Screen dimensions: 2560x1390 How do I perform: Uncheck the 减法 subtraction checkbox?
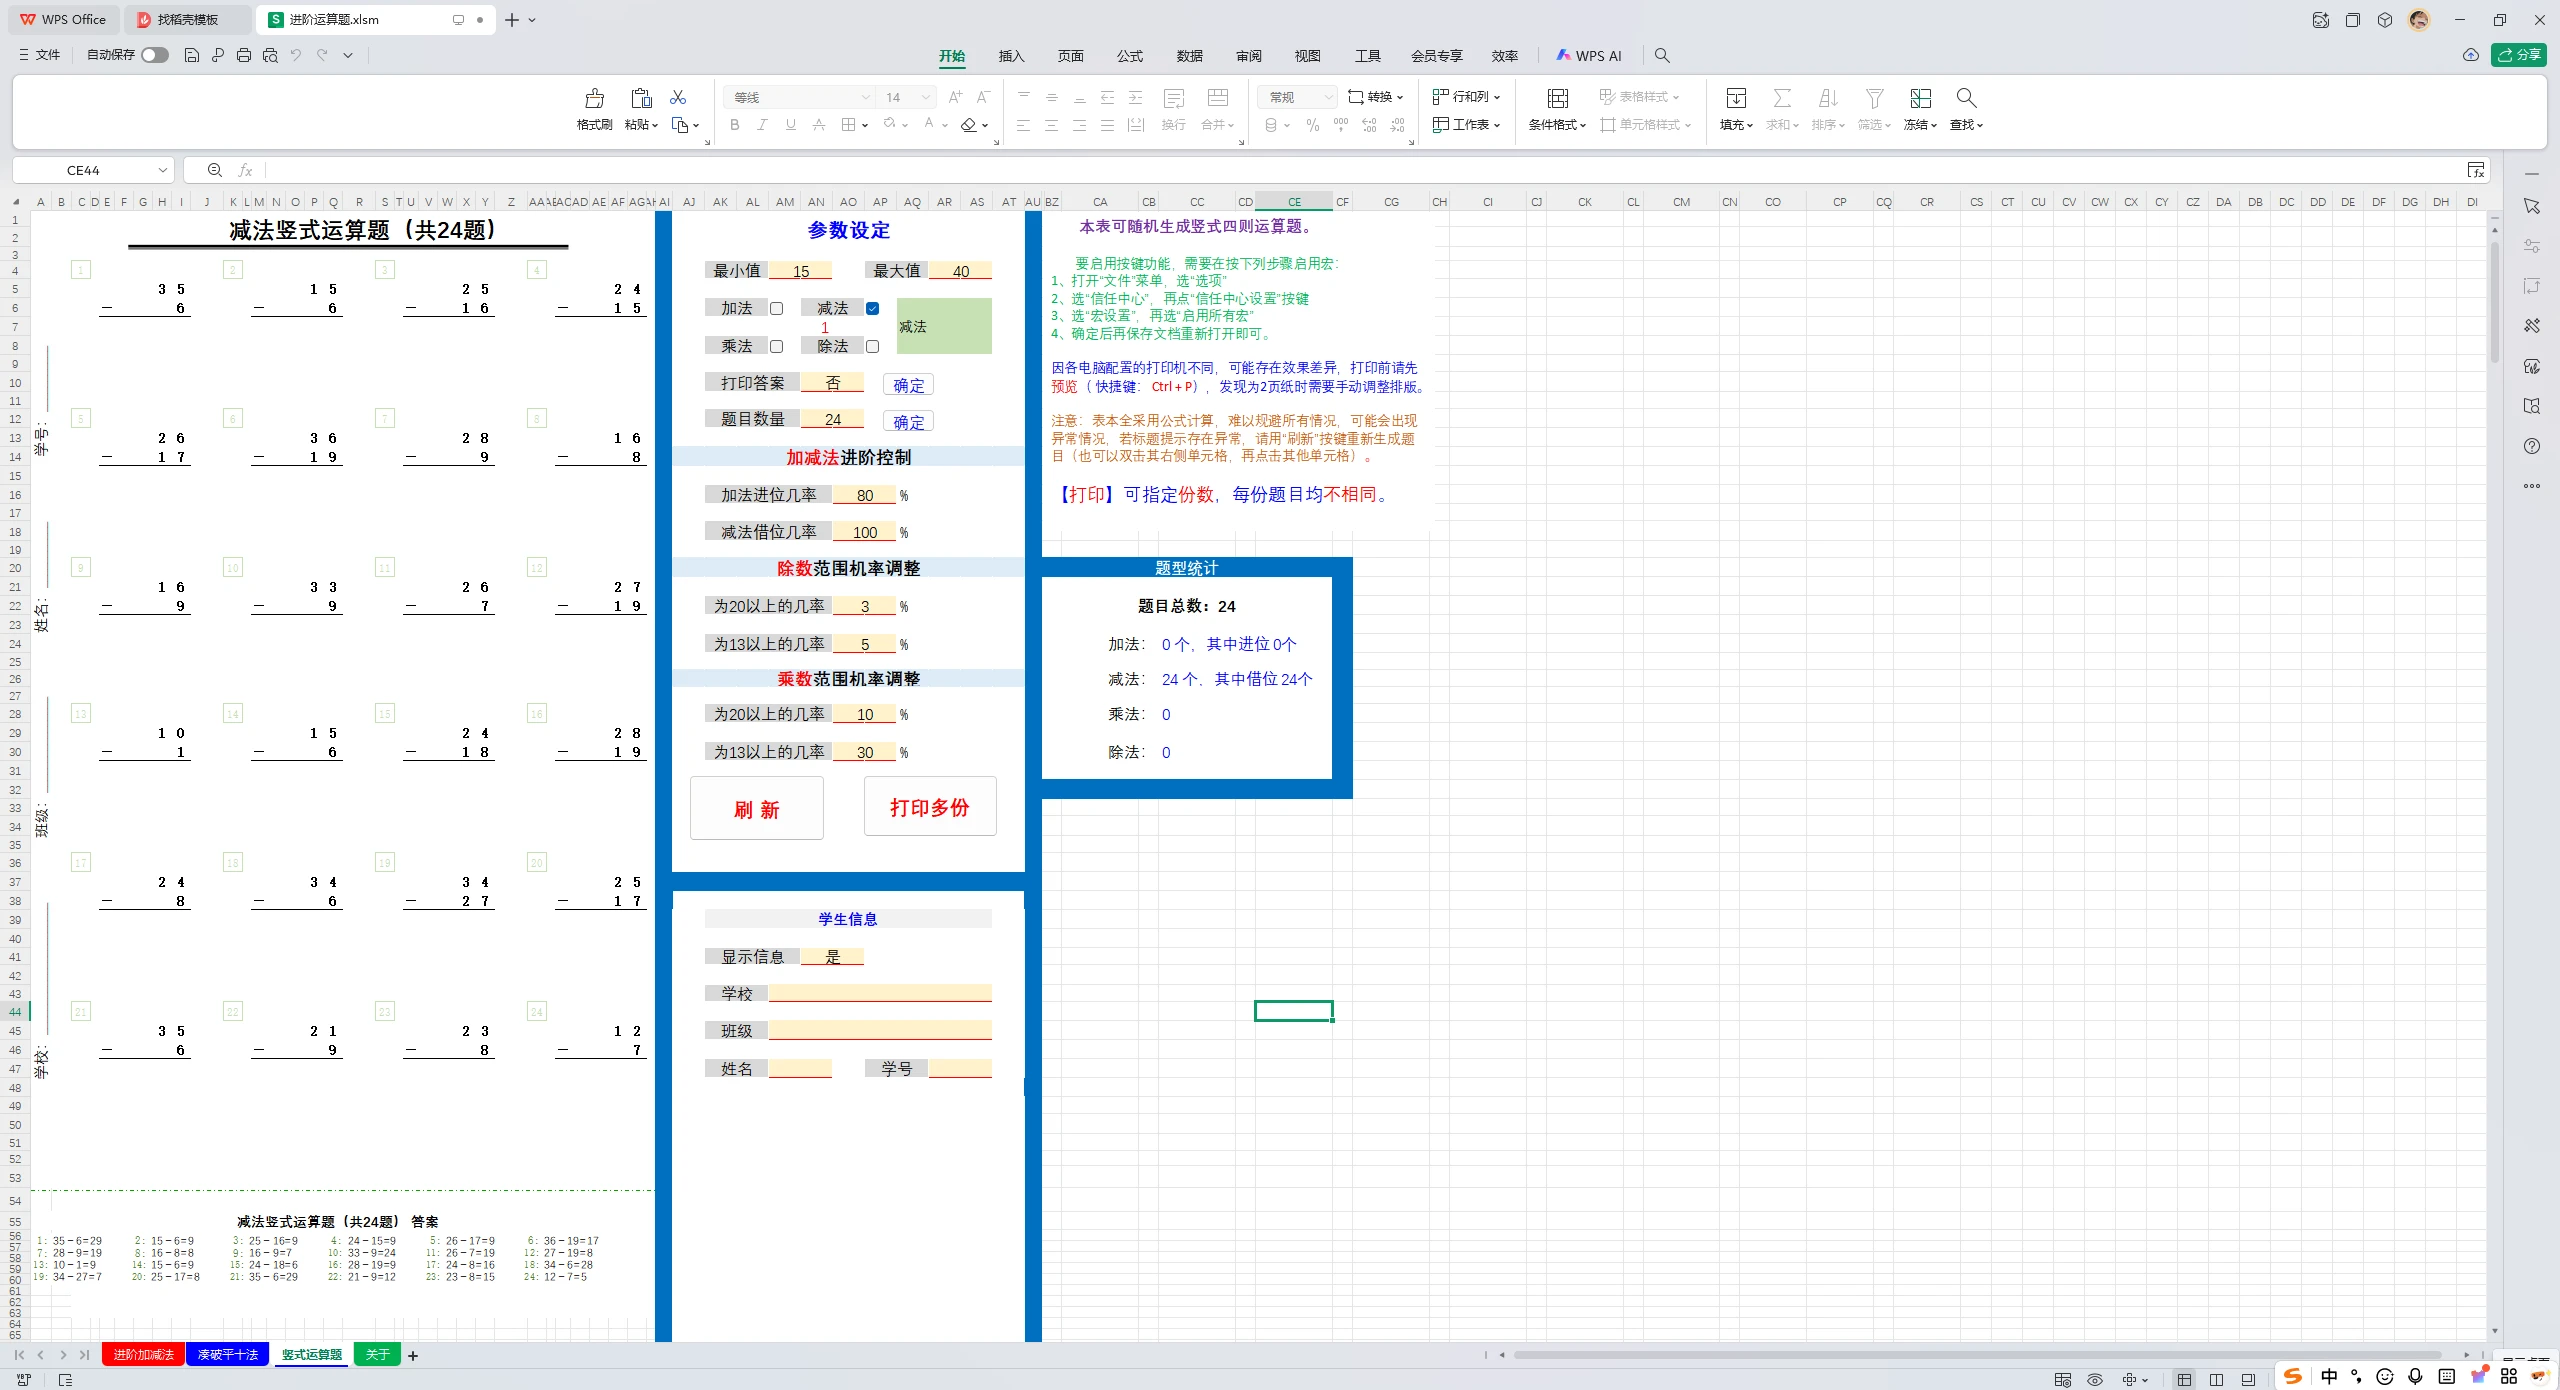[x=872, y=309]
